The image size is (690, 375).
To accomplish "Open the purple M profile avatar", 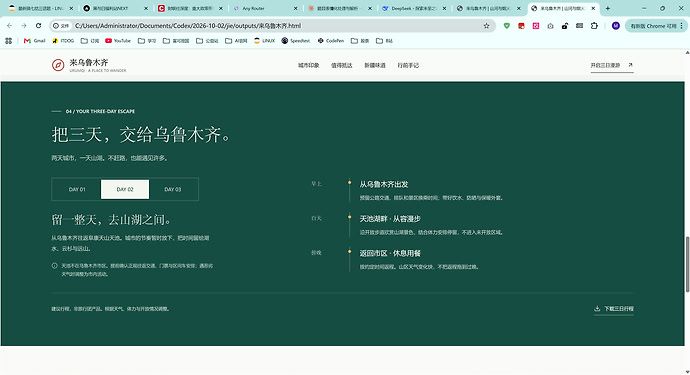I will (x=616, y=26).
